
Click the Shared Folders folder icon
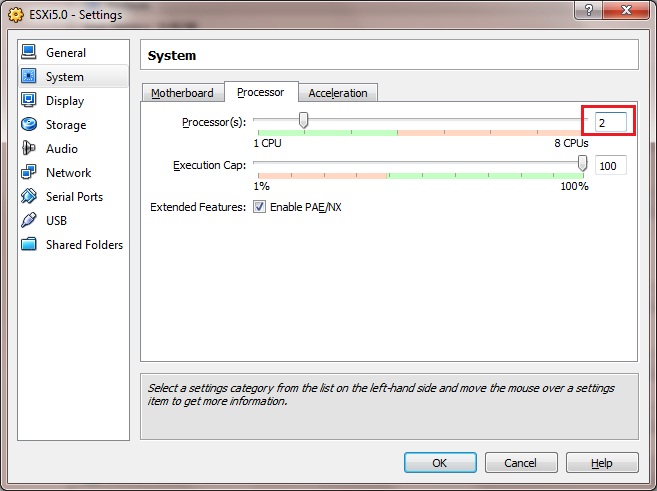pyautogui.click(x=29, y=244)
